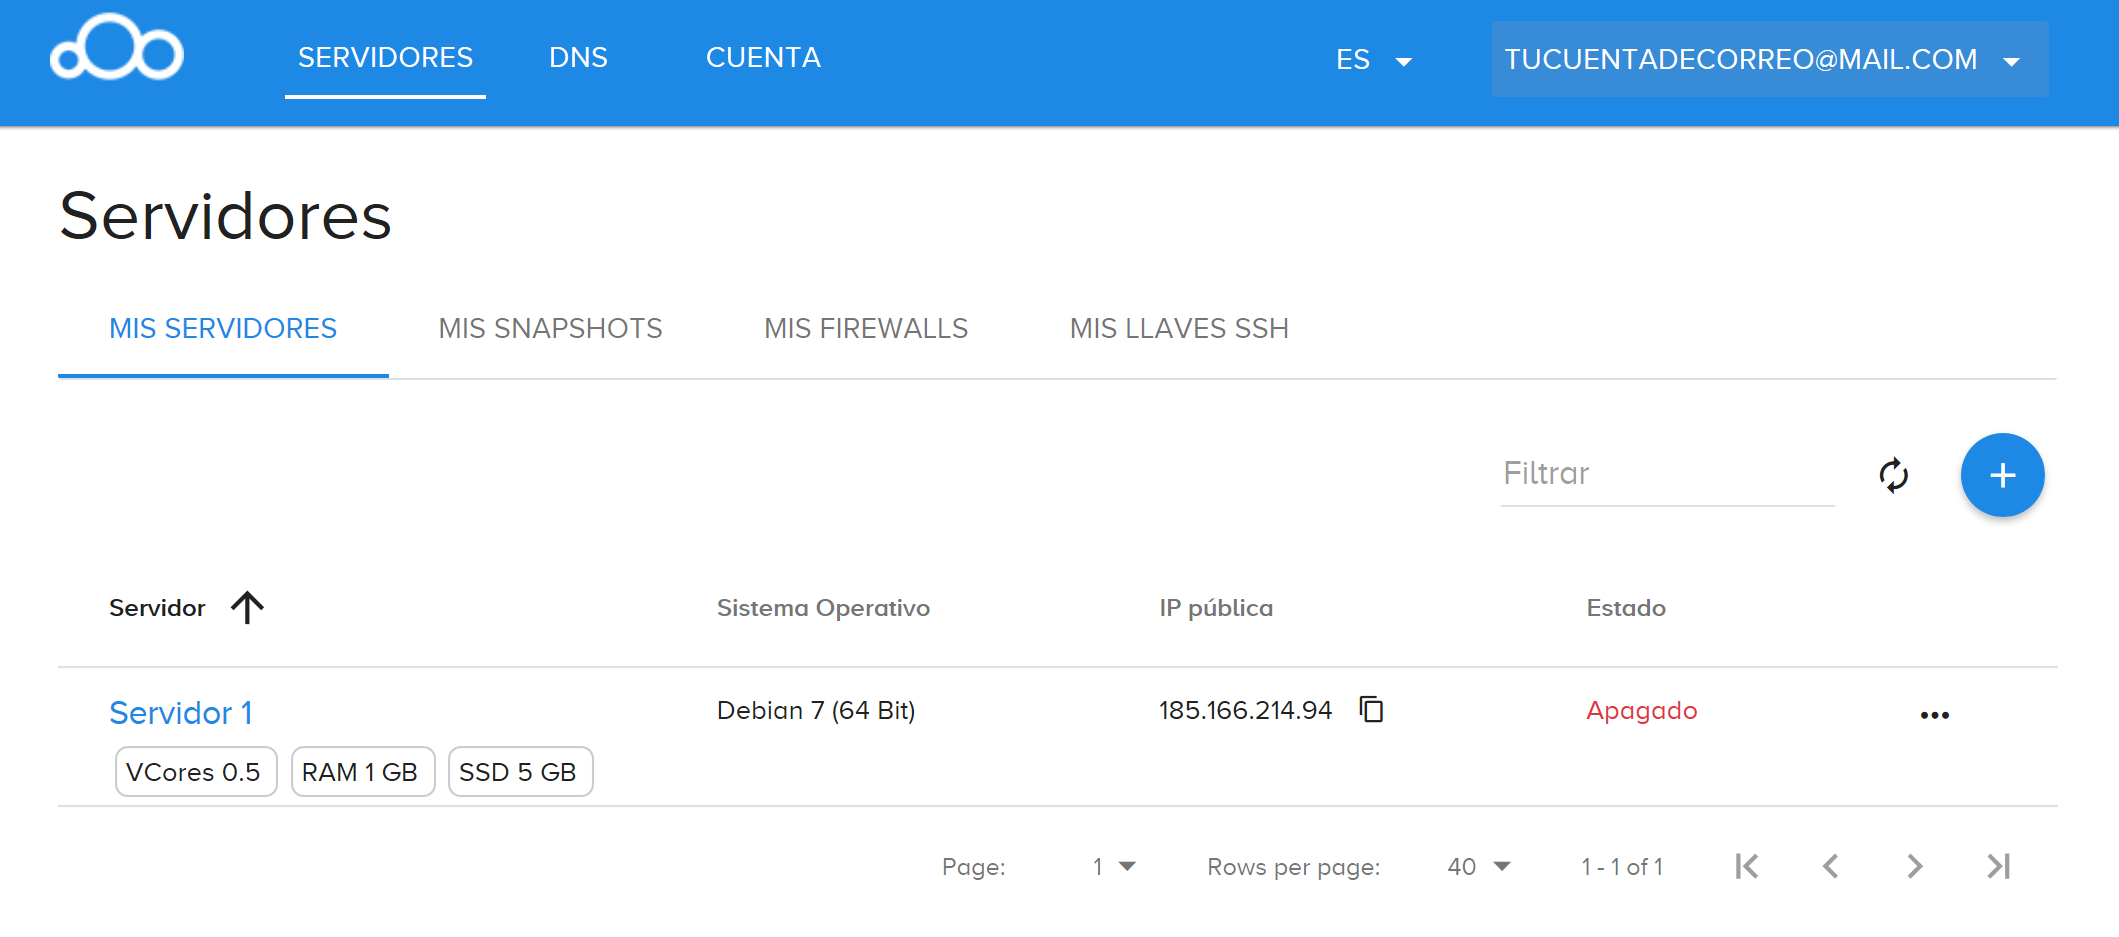Refresh the server list
Viewport: 2119px width, 937px height.
[x=1894, y=475]
